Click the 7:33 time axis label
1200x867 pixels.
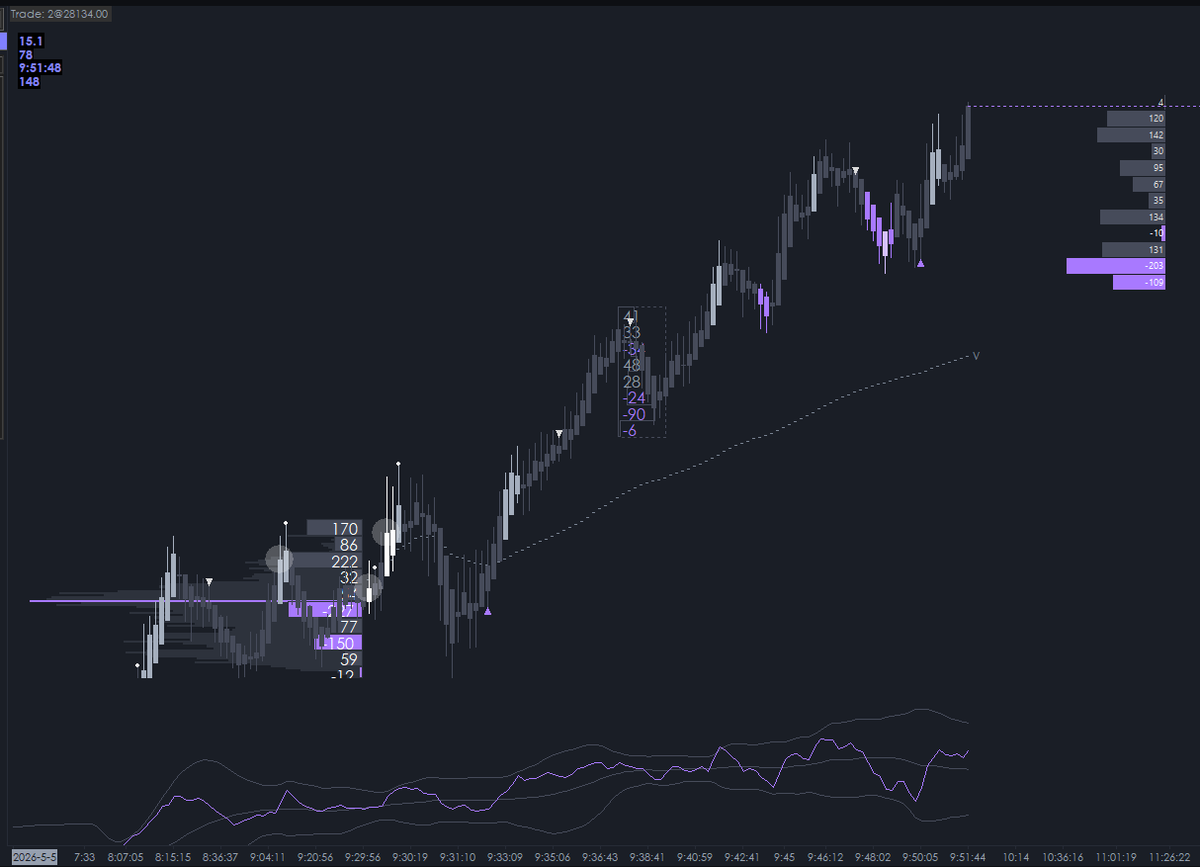coord(84,857)
